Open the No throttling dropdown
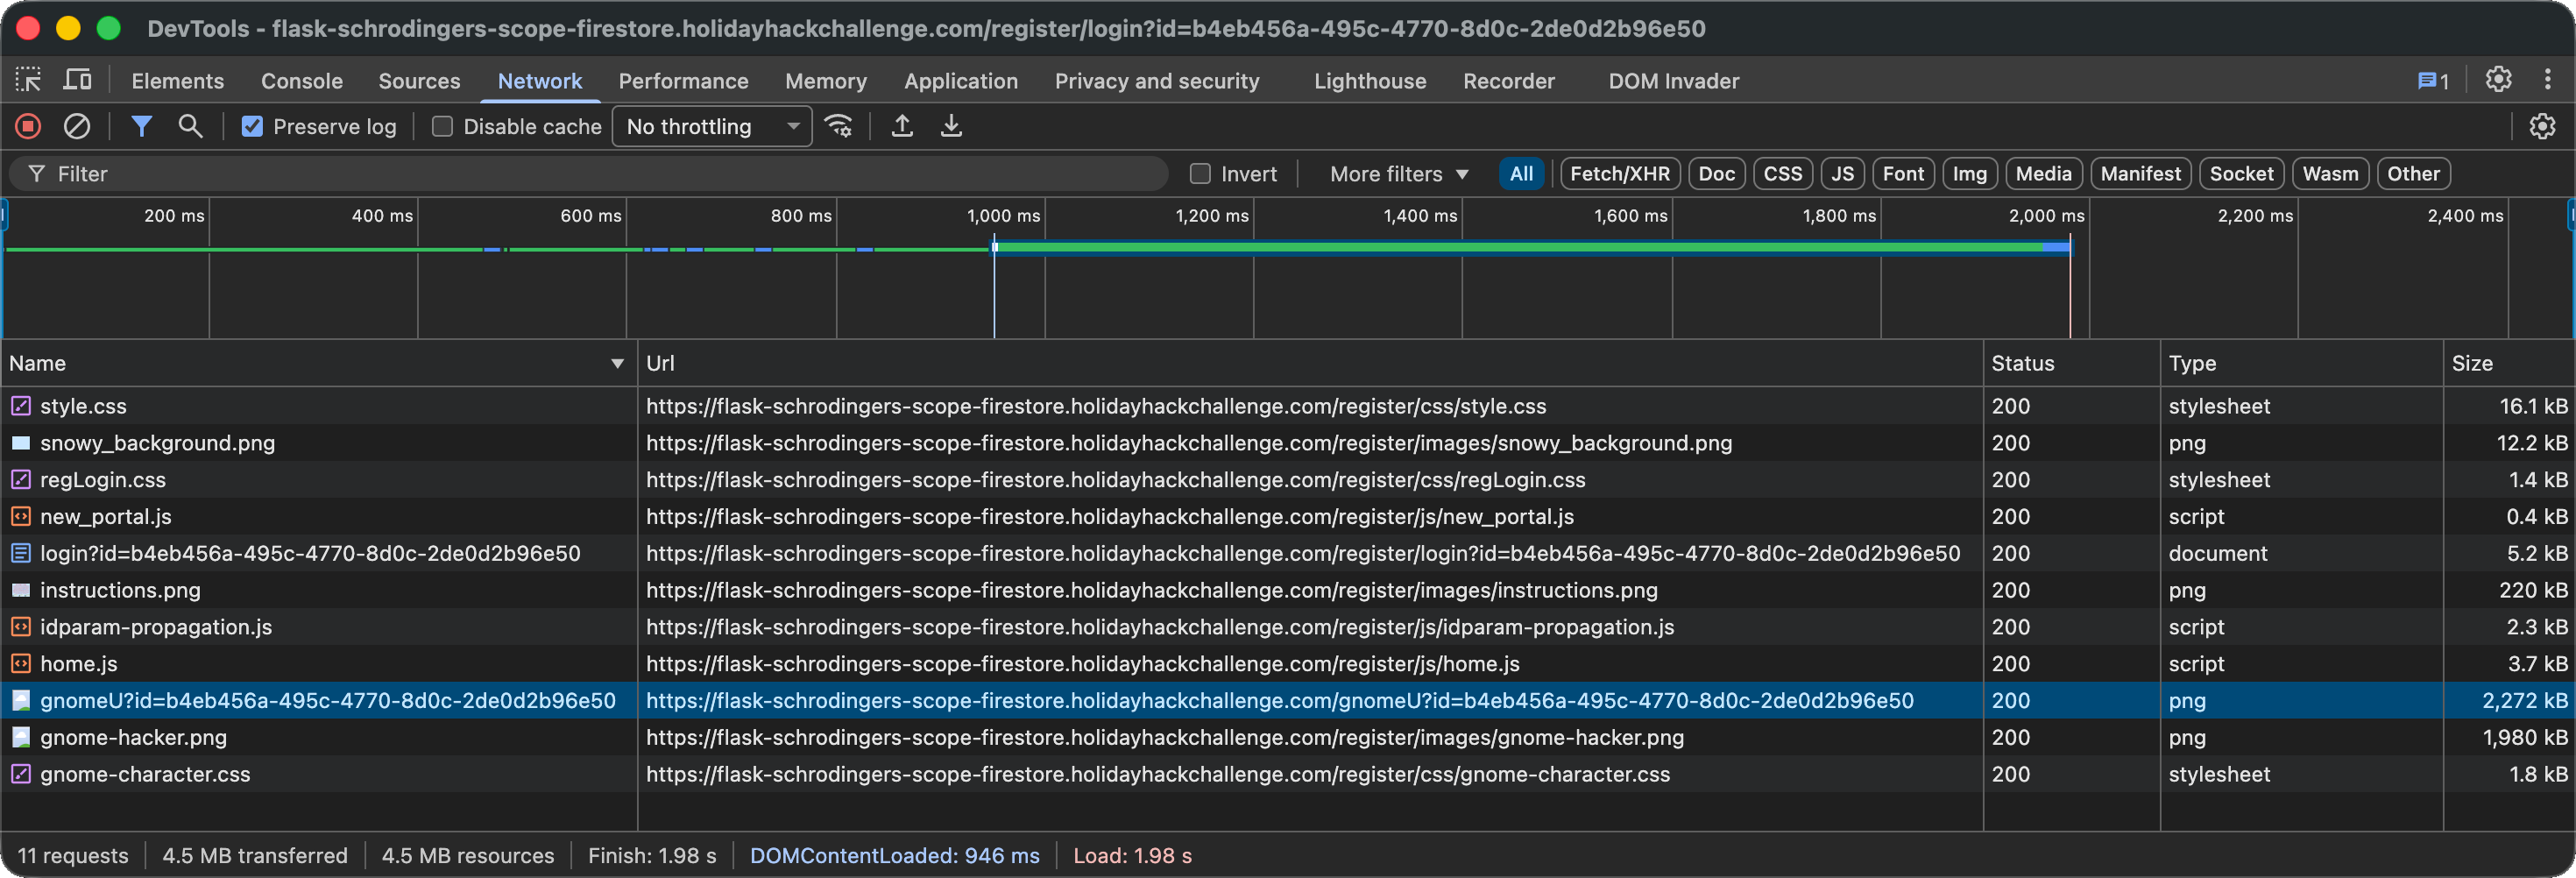This screenshot has width=2576, height=878. coord(711,127)
